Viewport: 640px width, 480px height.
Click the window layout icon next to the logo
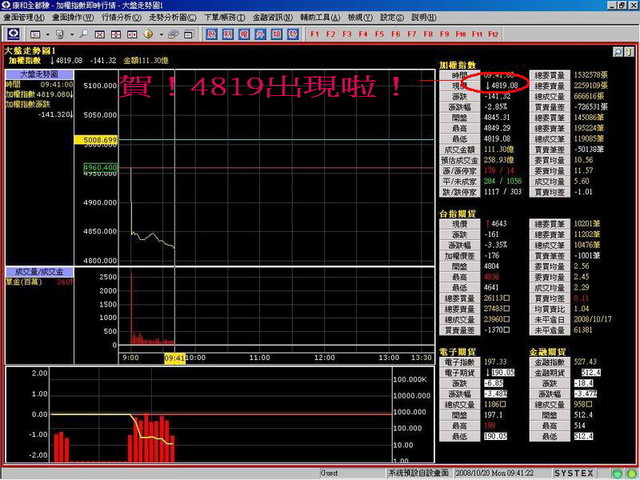(x=35, y=35)
